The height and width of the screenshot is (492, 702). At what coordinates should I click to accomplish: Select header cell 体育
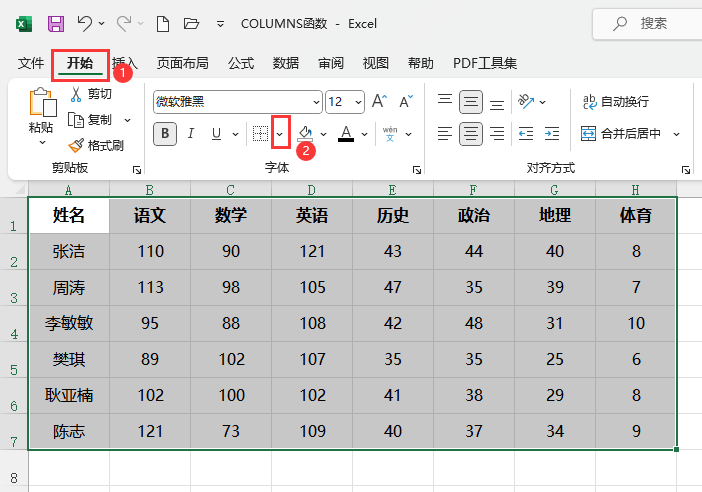pyautogui.click(x=636, y=215)
